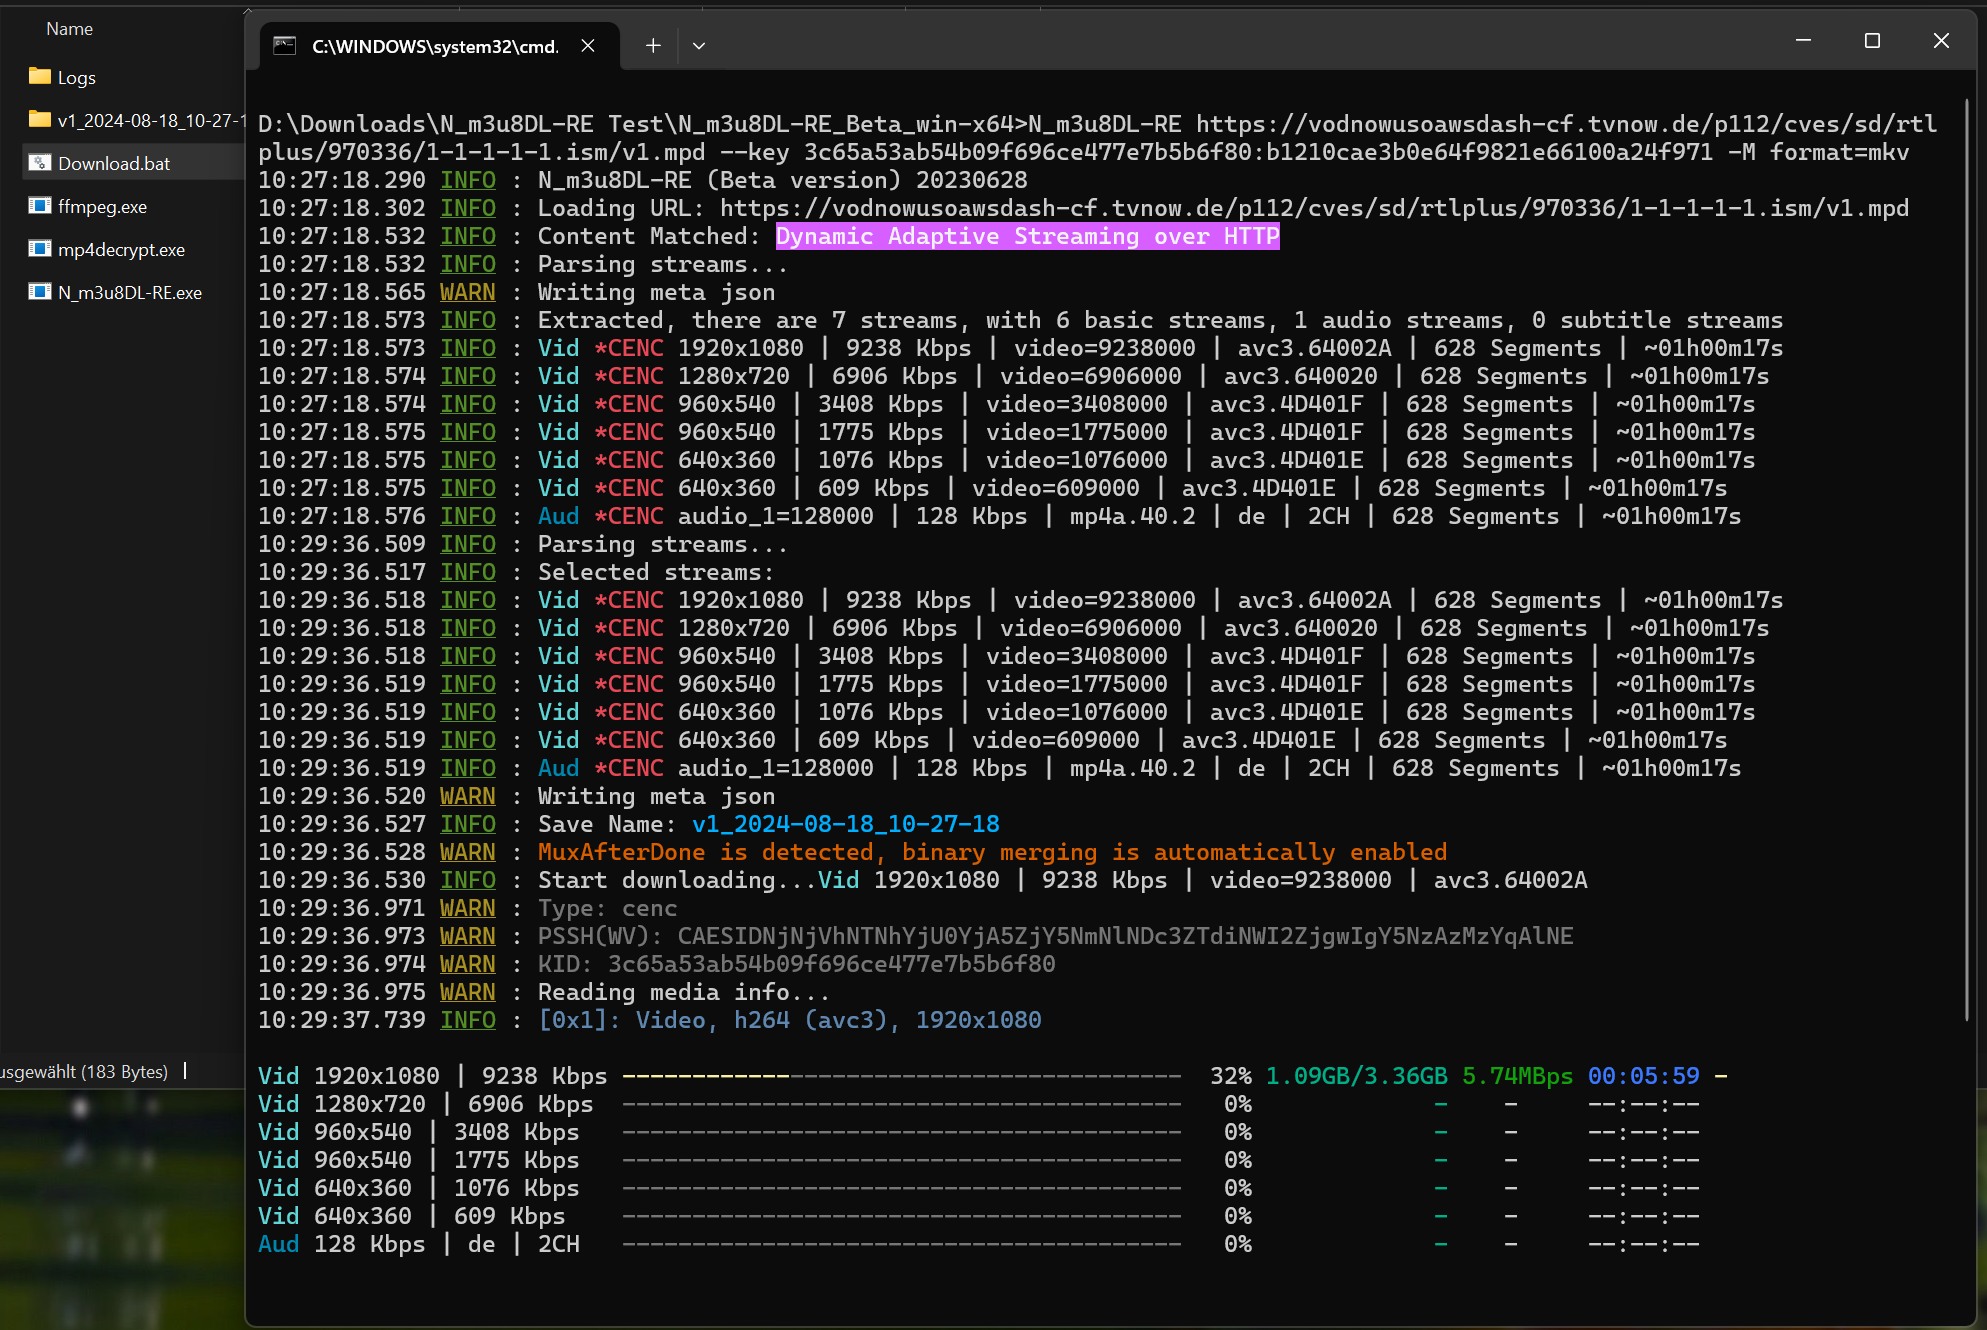Click the Name column header
Viewport: 1987px width, 1330px height.
[70, 29]
